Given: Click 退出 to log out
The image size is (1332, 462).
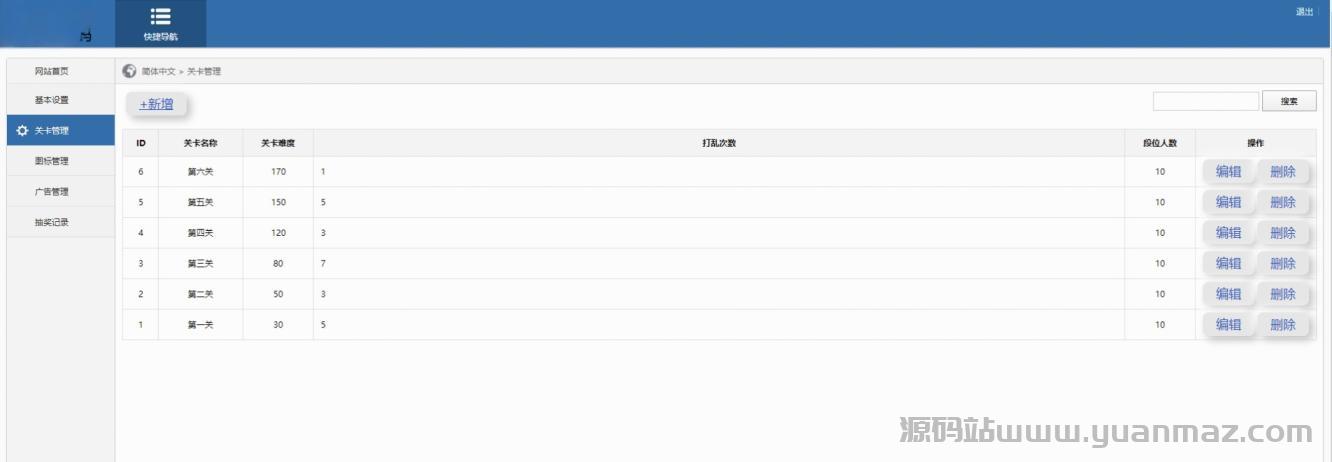Looking at the screenshot, I should pyautogui.click(x=1304, y=12).
